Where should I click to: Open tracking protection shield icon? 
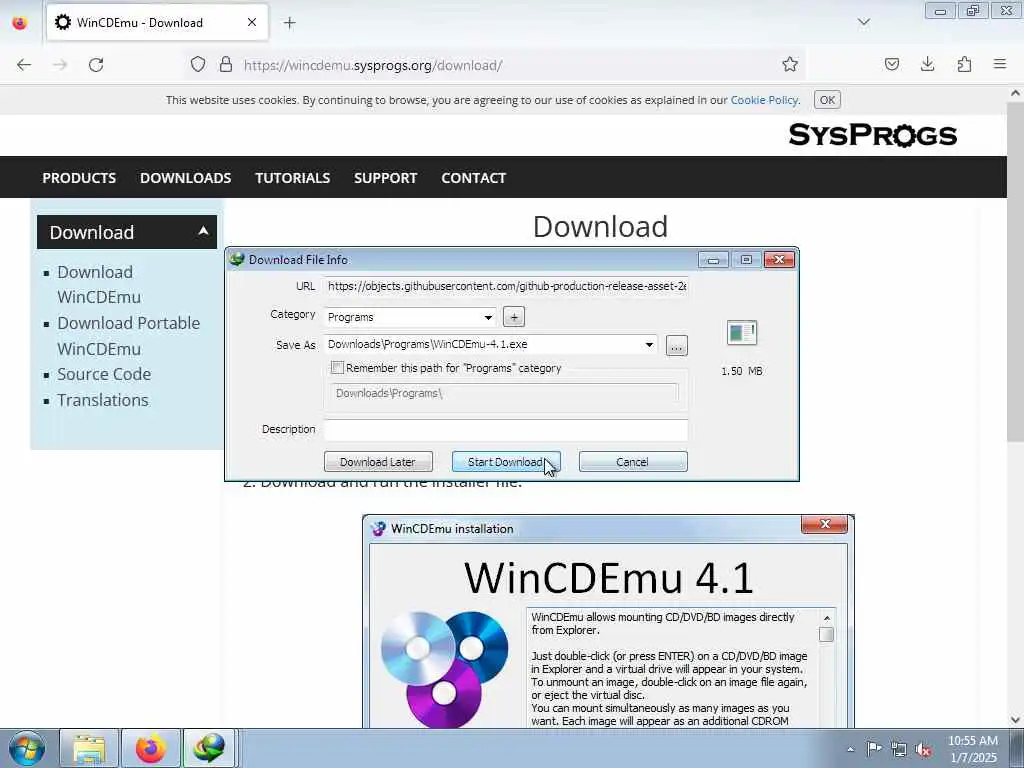tap(198, 65)
